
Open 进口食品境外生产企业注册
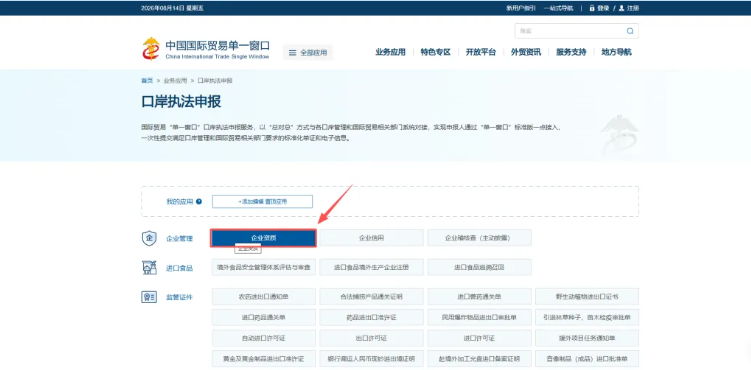(x=372, y=267)
